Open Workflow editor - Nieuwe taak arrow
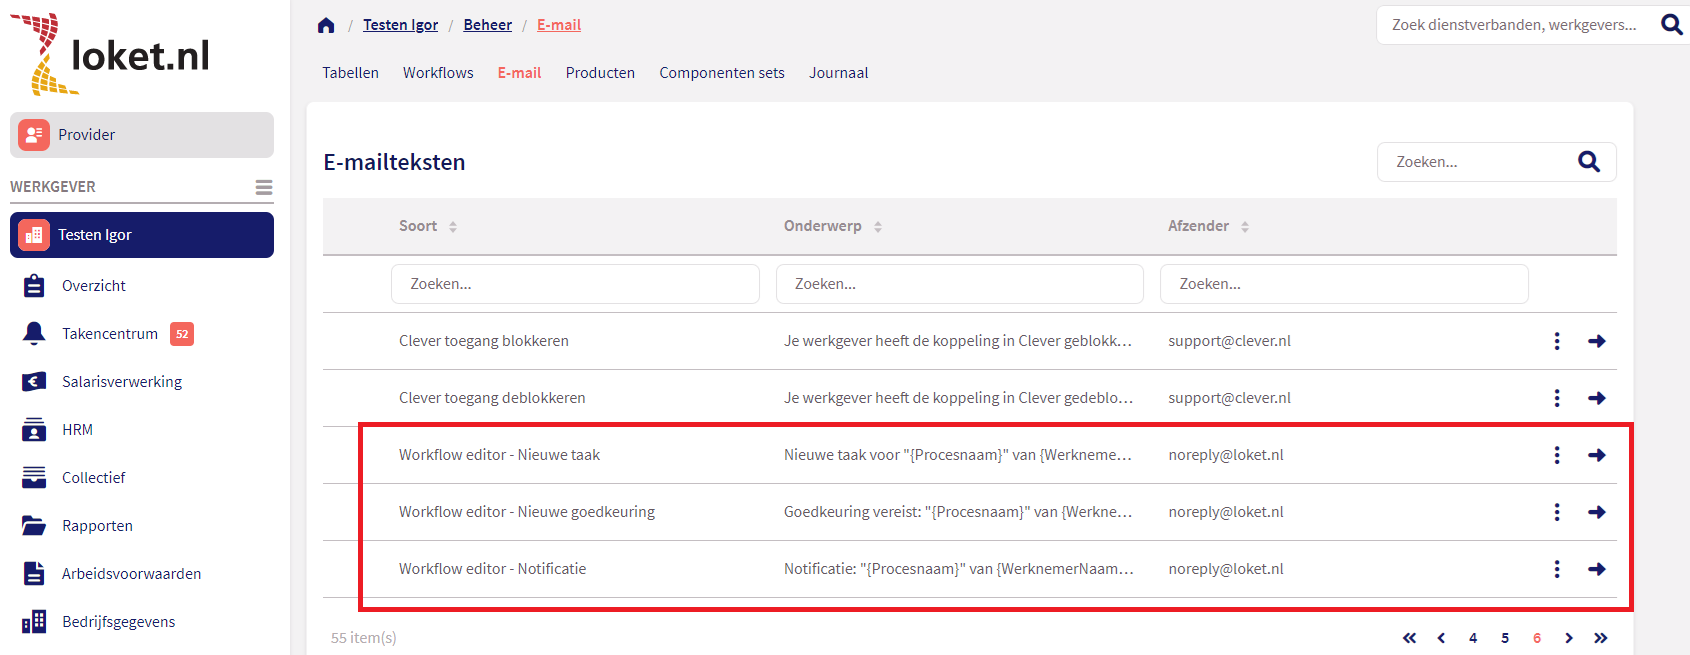 (1597, 455)
